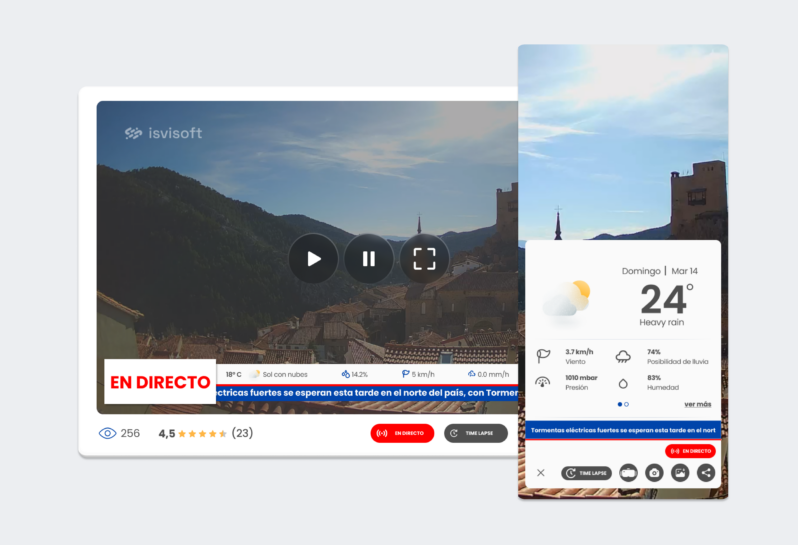Tap TIME LAPSE button in mobile panel
Screen dimensions: 798x545
pyautogui.click(x=586, y=473)
